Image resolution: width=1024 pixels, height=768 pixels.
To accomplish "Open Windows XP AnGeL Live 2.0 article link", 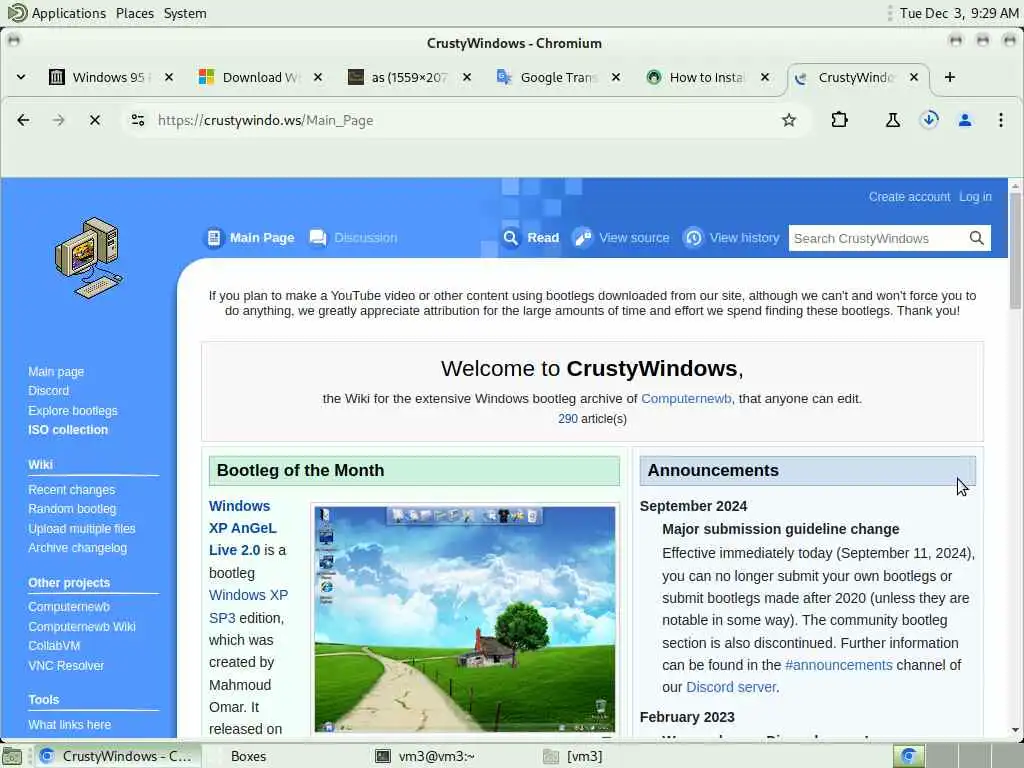I will click(x=242, y=528).
